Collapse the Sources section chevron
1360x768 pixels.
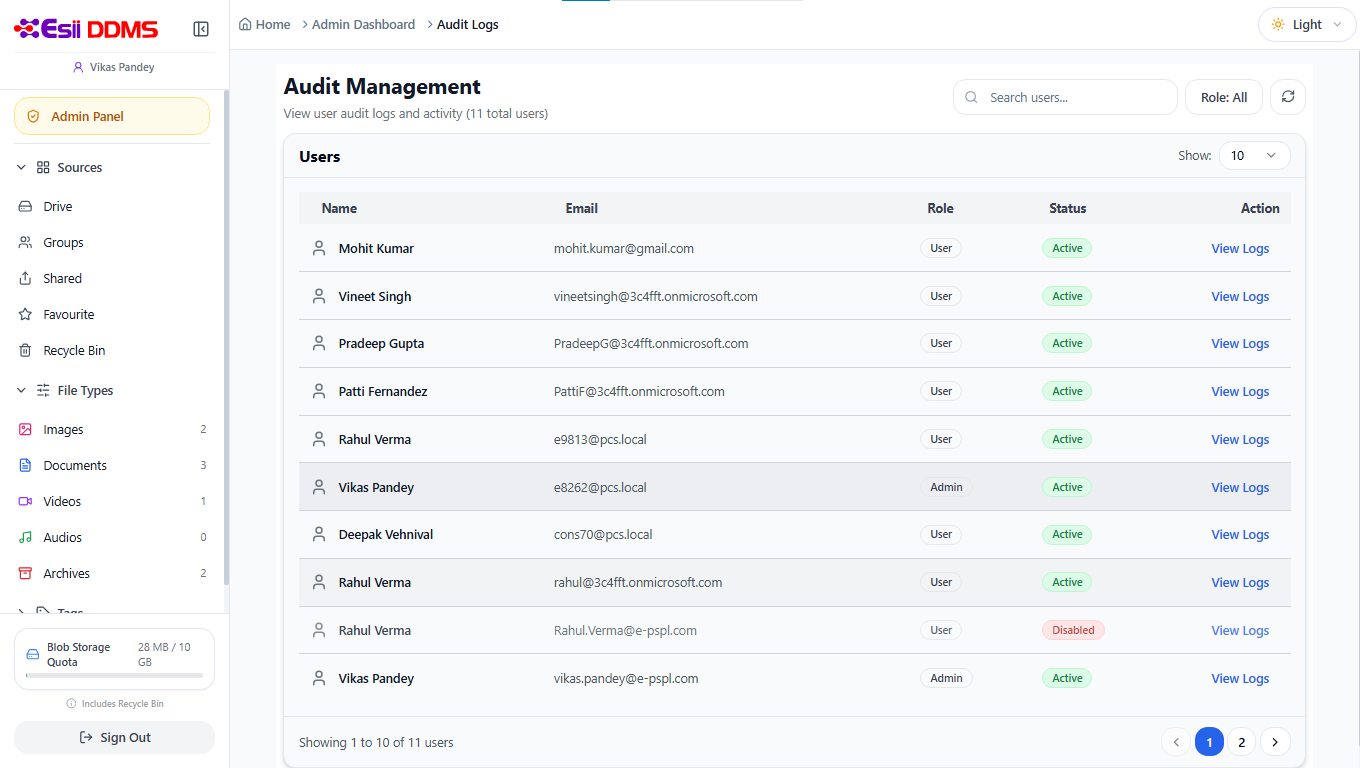(21, 167)
